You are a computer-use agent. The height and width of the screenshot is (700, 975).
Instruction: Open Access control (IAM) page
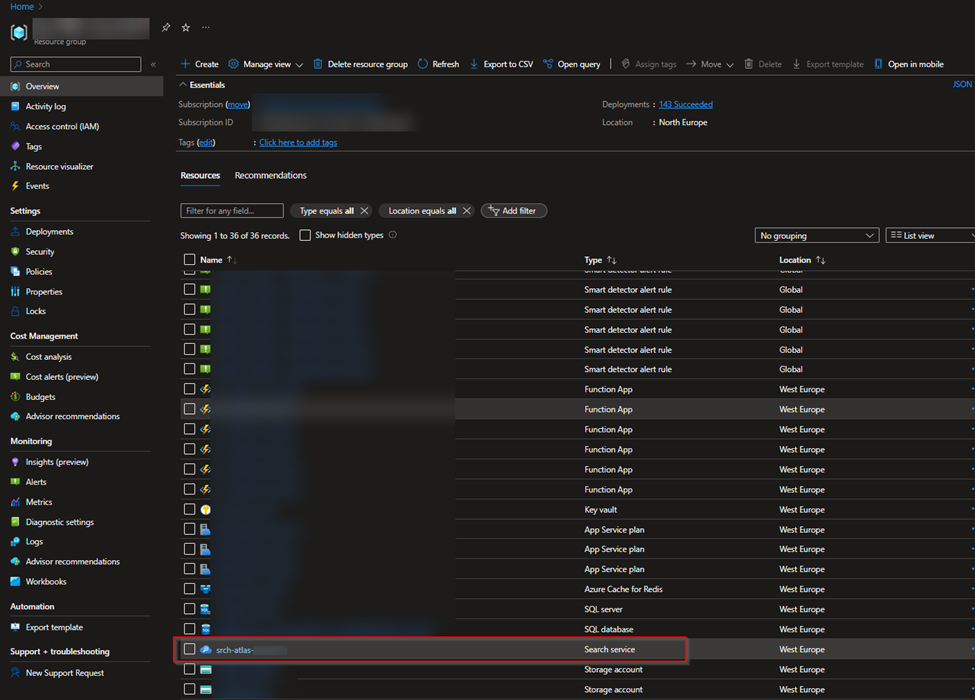62,127
